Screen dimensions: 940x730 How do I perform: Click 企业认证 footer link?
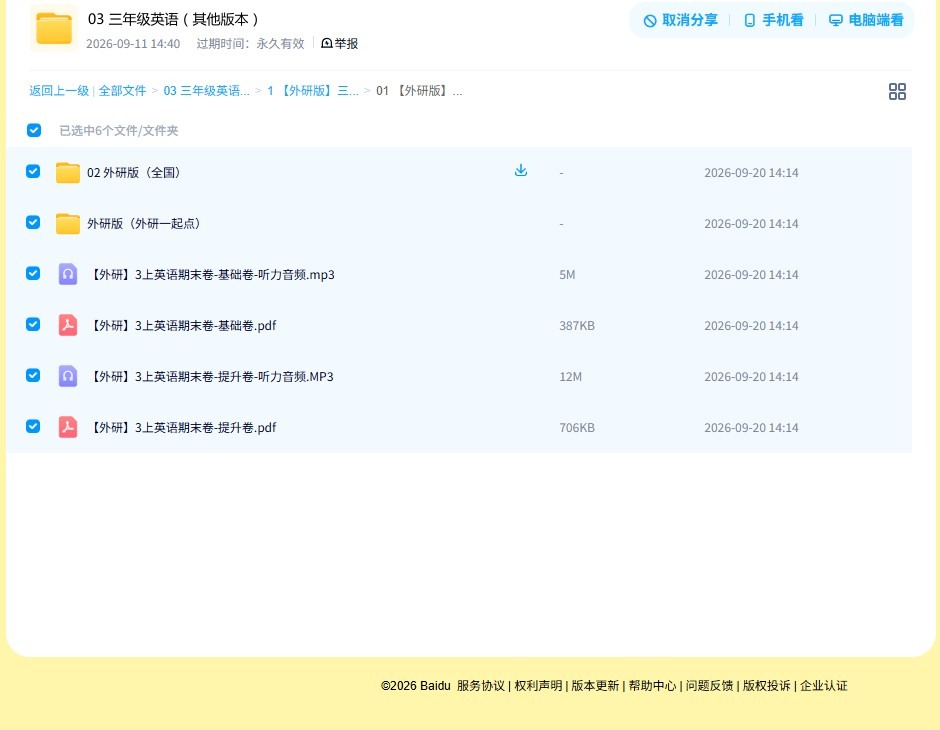824,686
